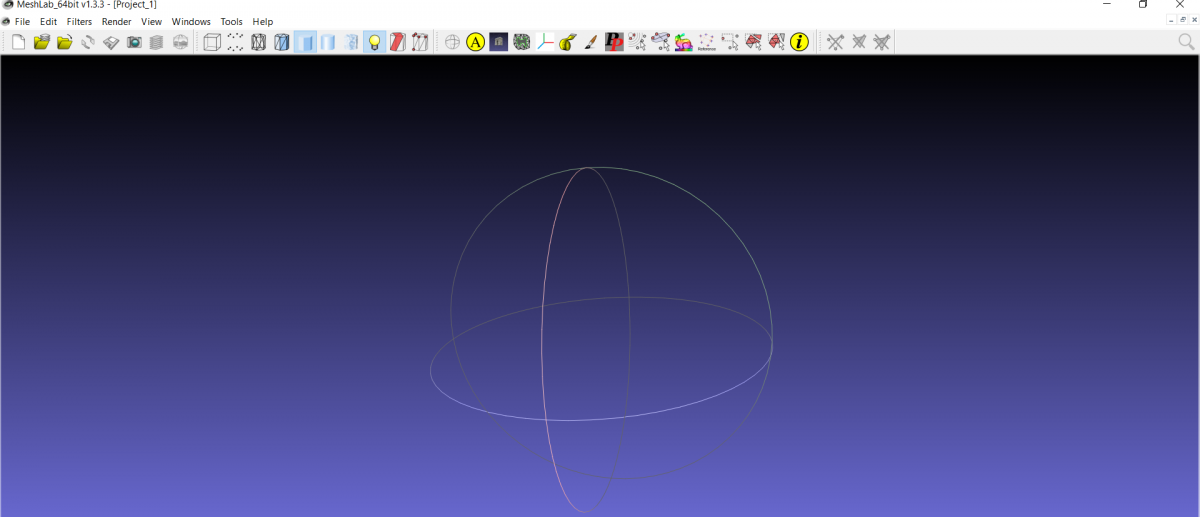1200x517 pixels.
Task: Open the Filters menu
Action: 79,22
